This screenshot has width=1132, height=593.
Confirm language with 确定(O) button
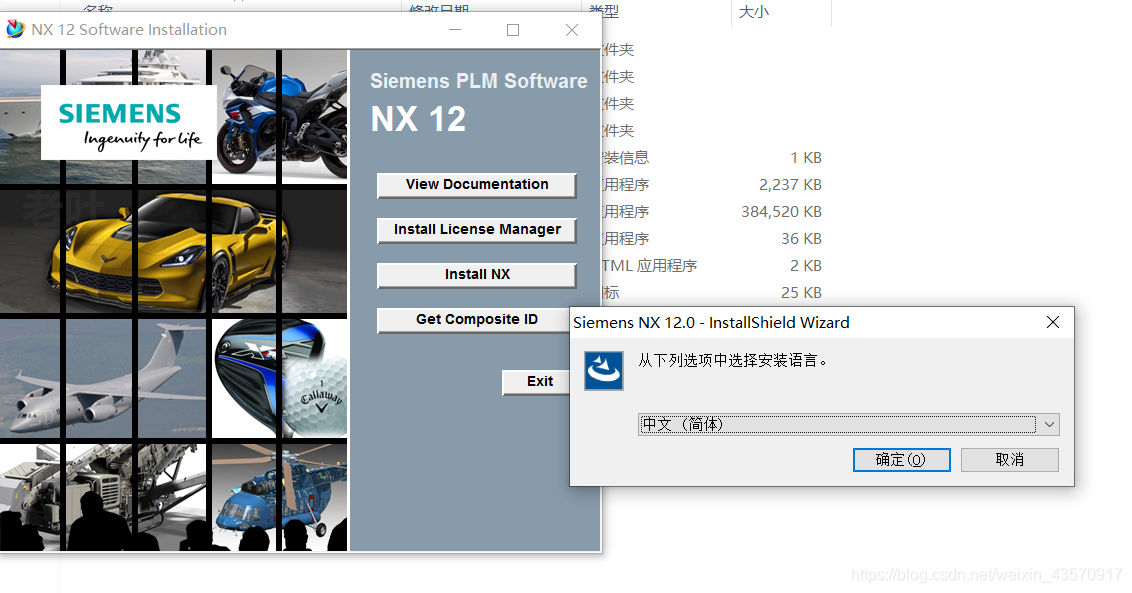pyautogui.click(x=901, y=460)
